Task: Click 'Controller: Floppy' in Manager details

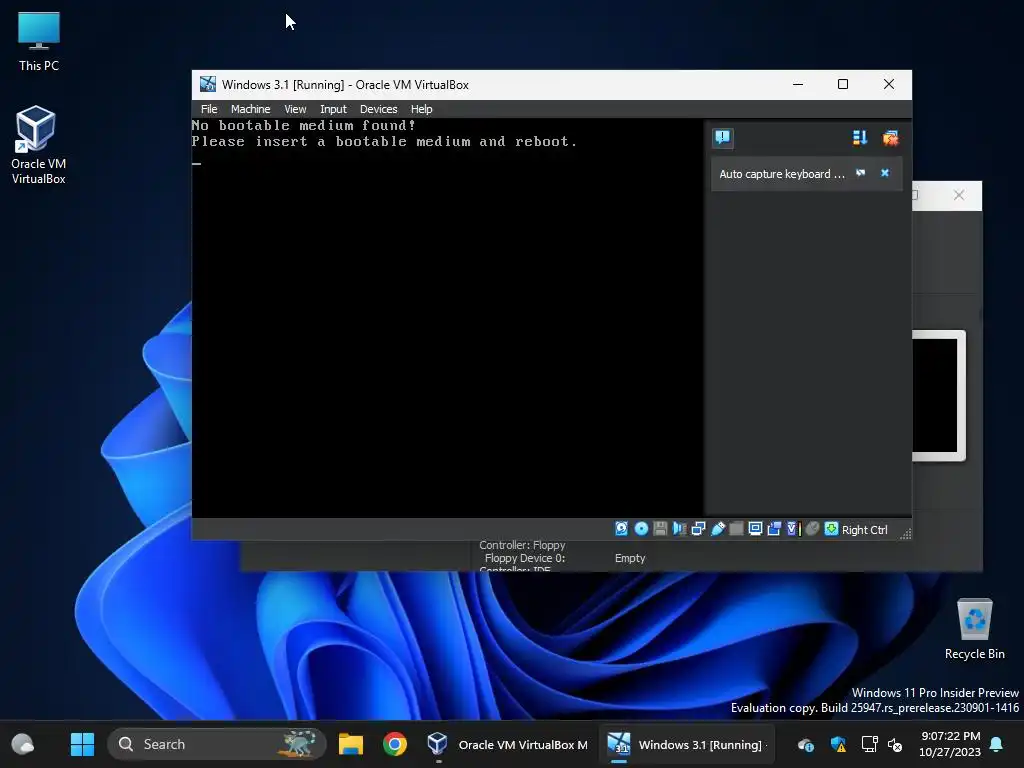Action: (522, 545)
